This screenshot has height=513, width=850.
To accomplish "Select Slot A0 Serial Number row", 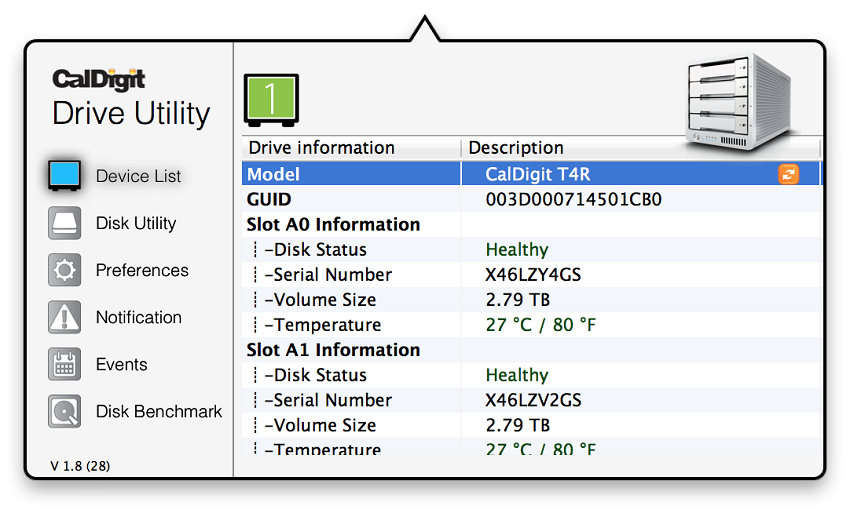I will click(x=531, y=274).
